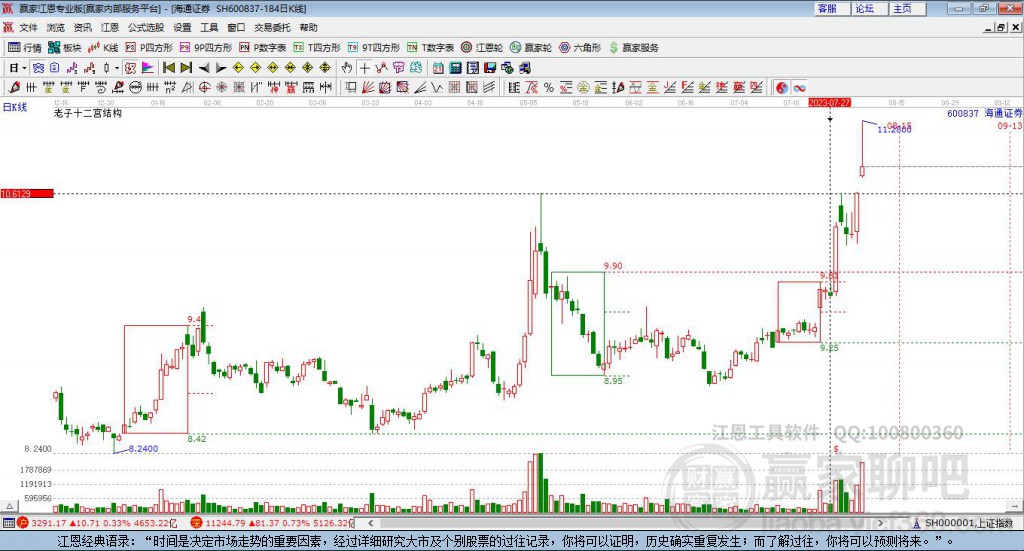The height and width of the screenshot is (551, 1024).
Task: Restore the inner chart window
Action: click(x=1001, y=27)
